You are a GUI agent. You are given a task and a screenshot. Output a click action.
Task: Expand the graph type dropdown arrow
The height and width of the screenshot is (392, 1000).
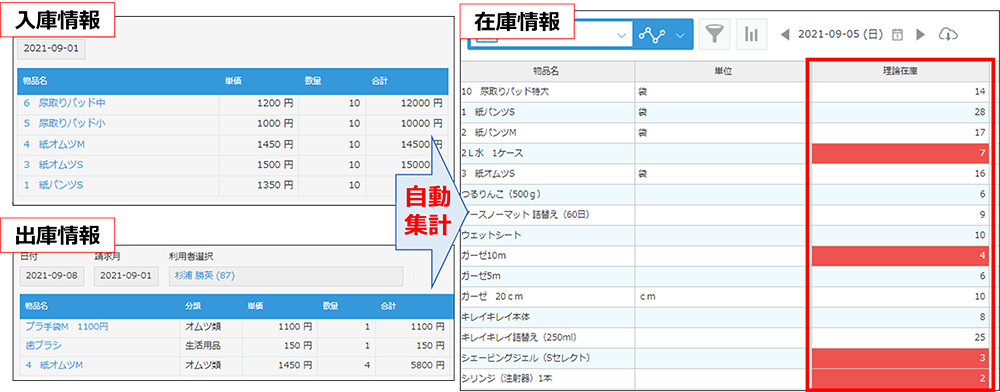click(680, 36)
